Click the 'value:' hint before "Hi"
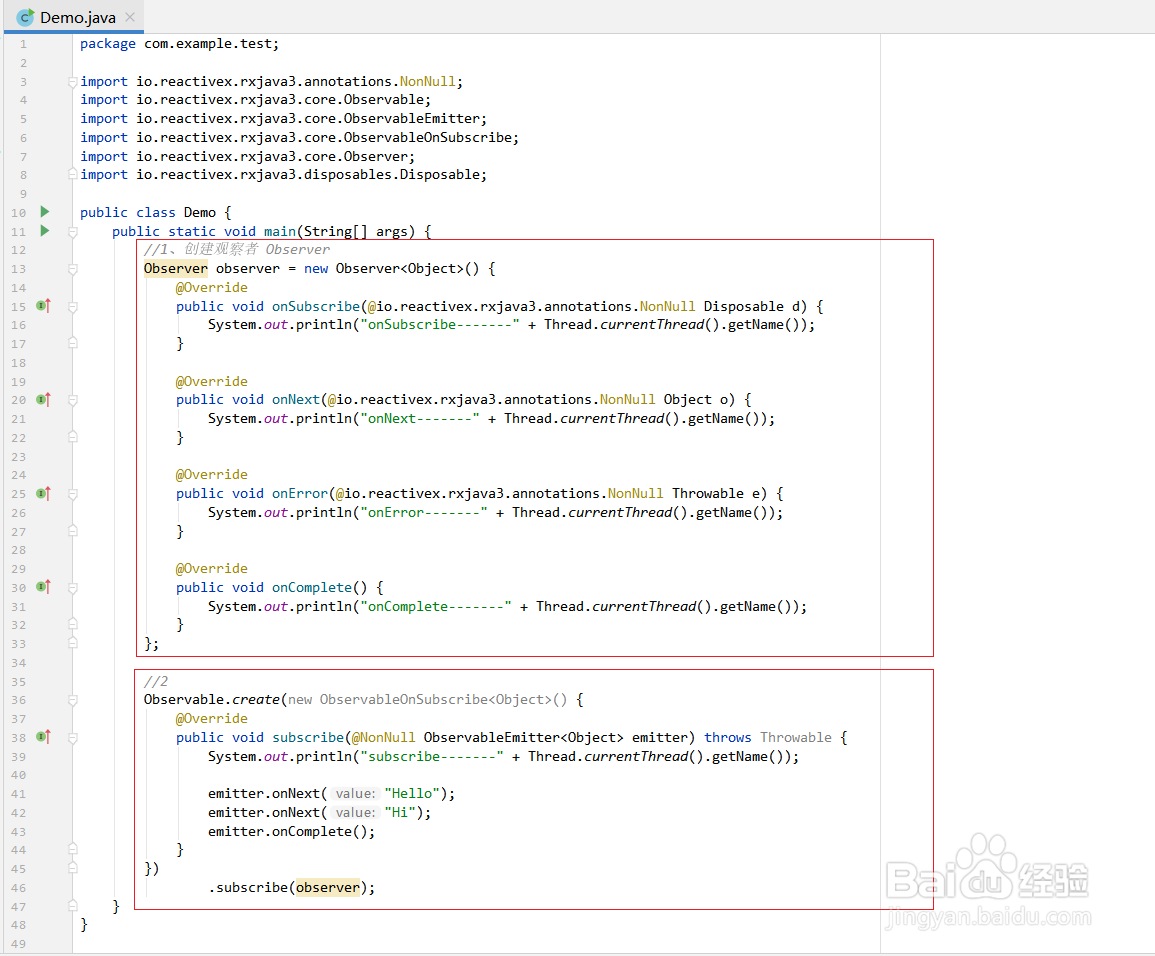The width and height of the screenshot is (1155, 956). click(355, 812)
